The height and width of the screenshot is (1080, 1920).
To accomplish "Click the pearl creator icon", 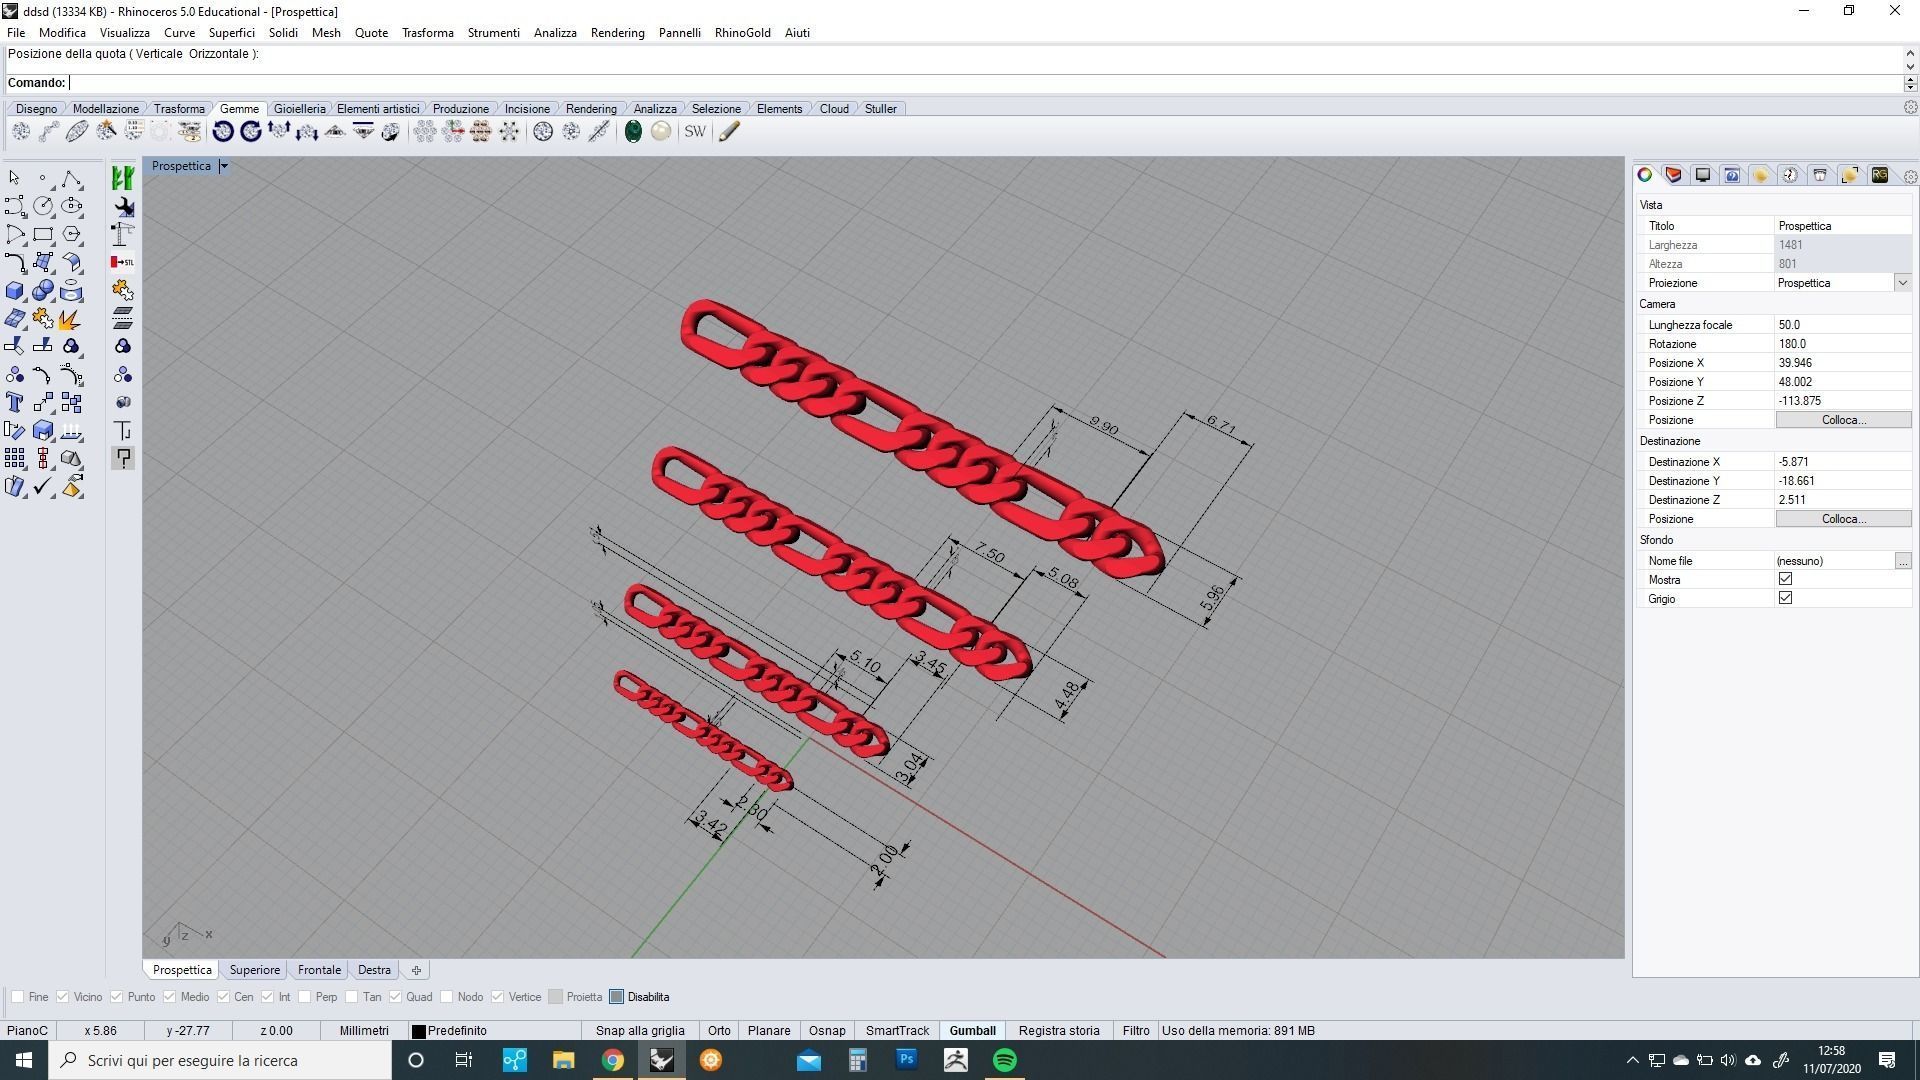I will point(661,131).
